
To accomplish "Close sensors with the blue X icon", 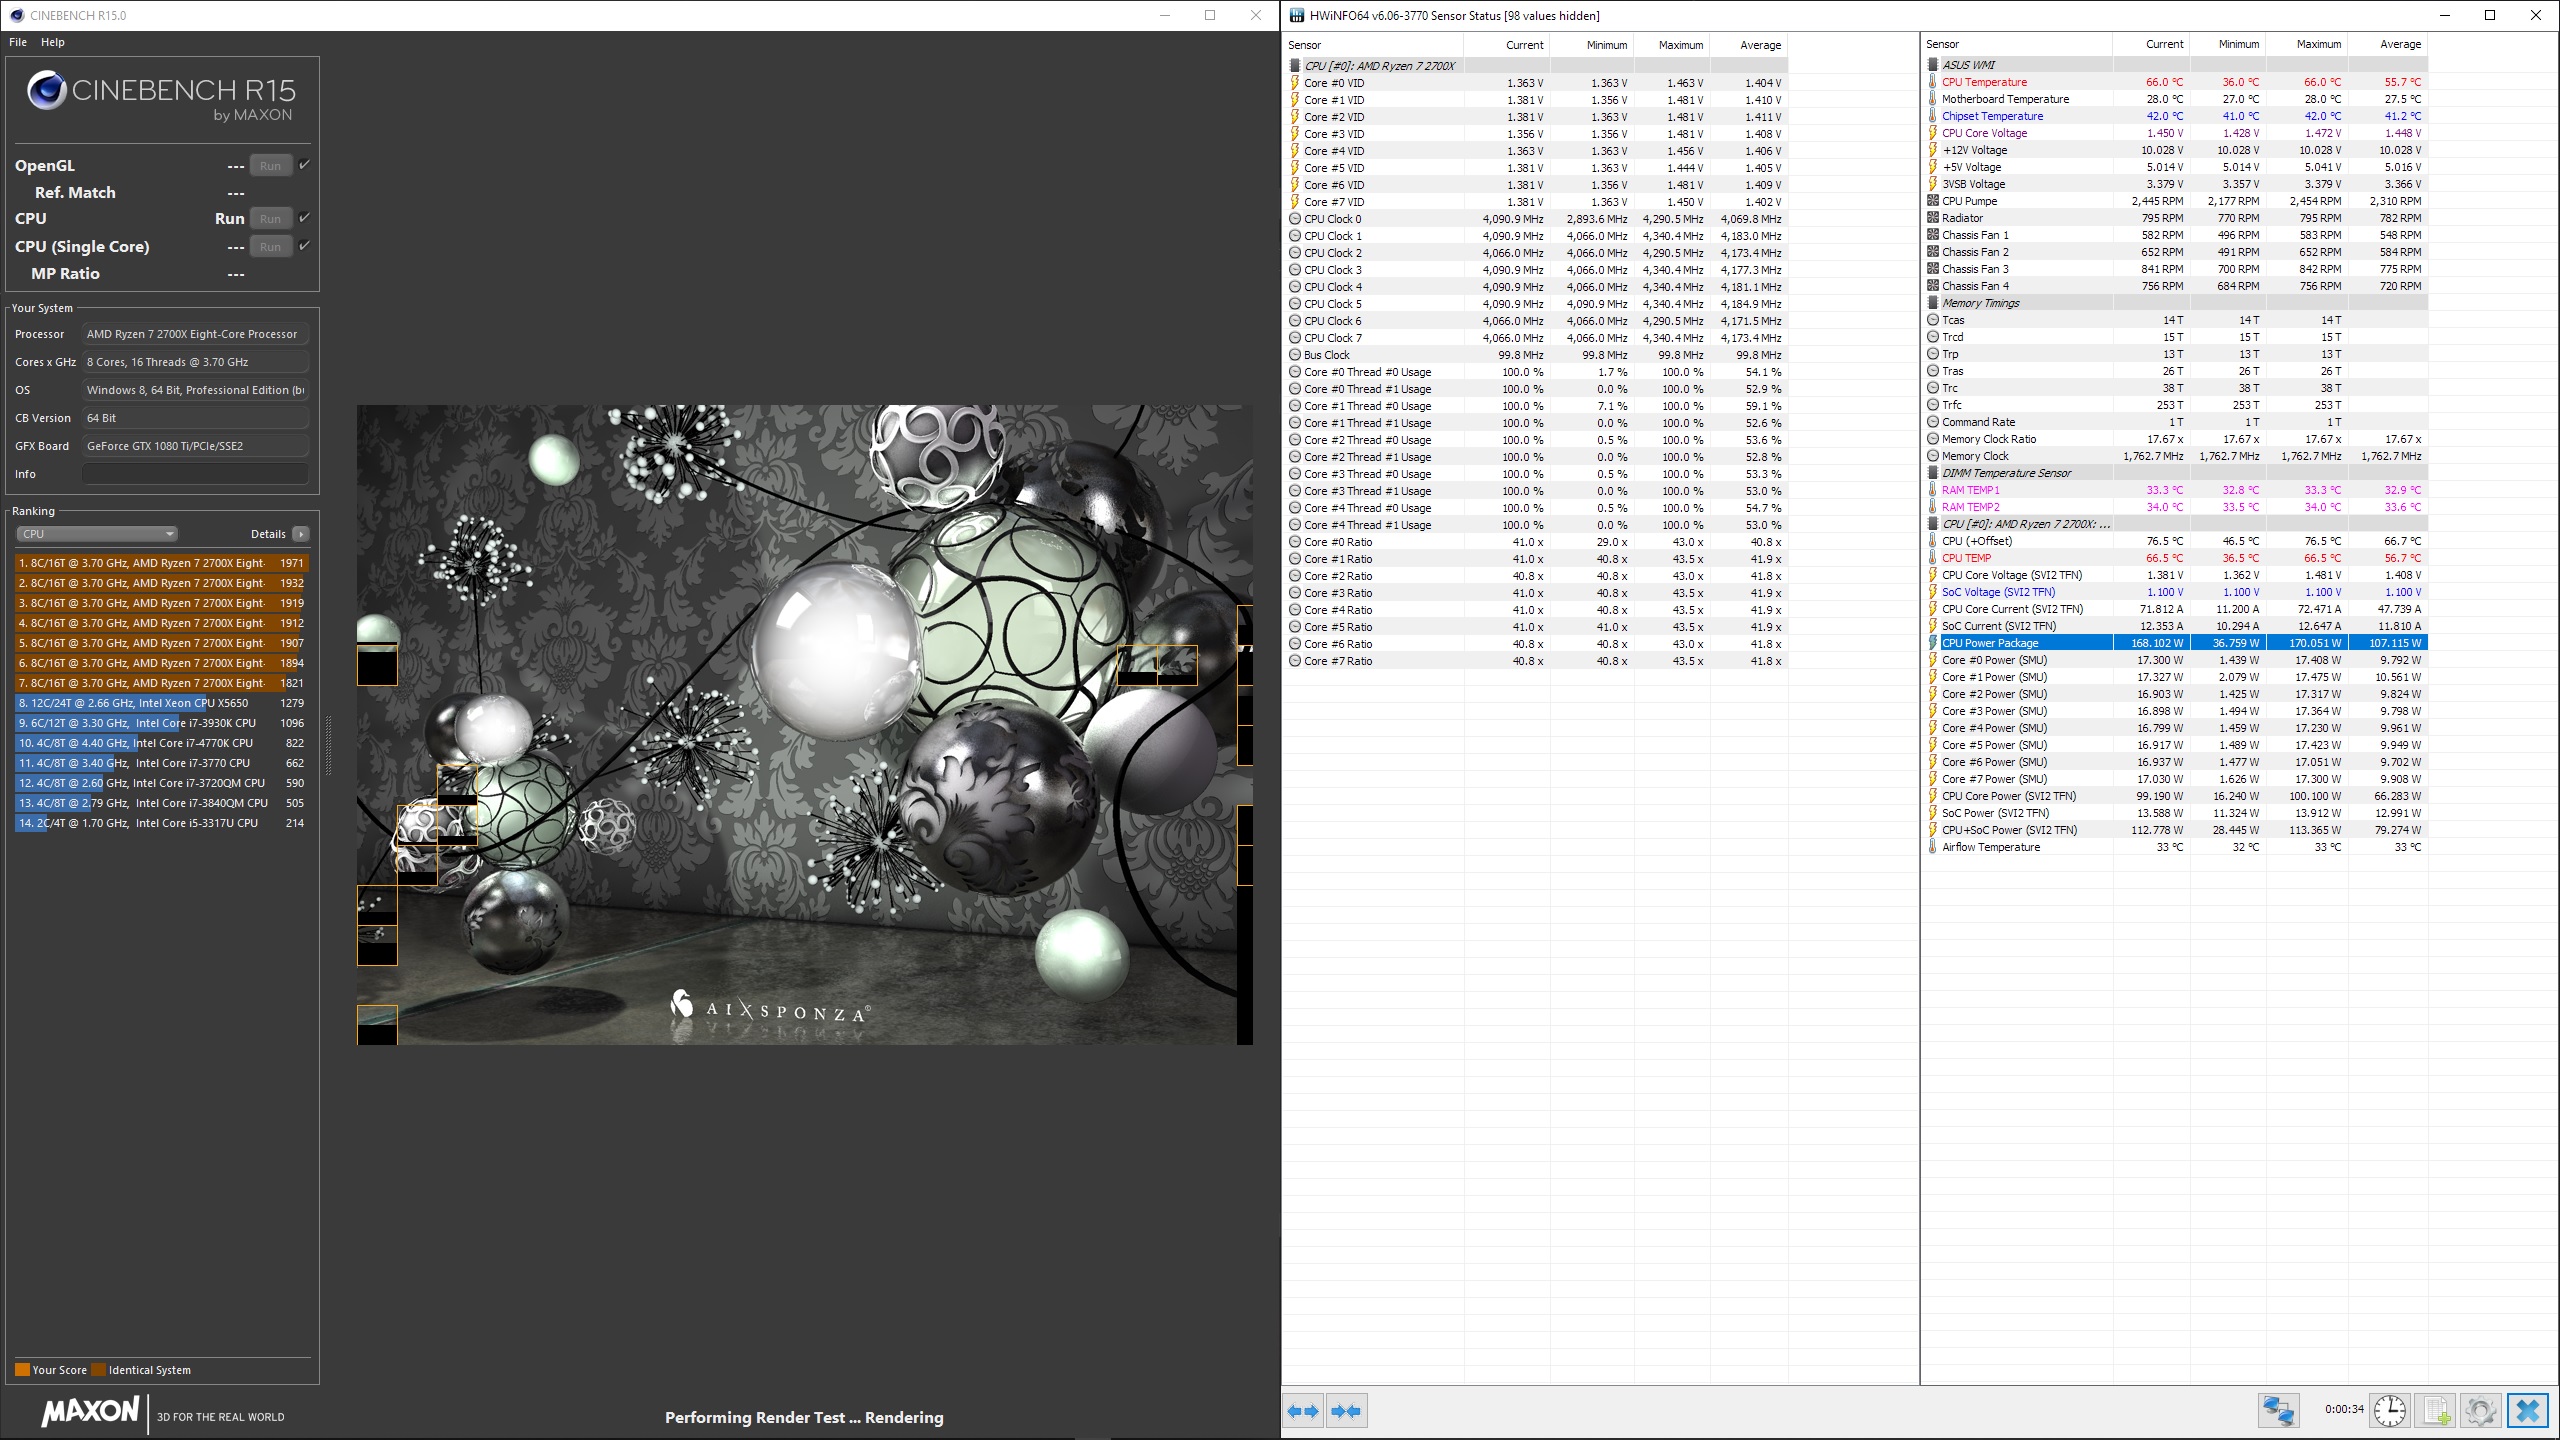I will click(x=2527, y=1410).
